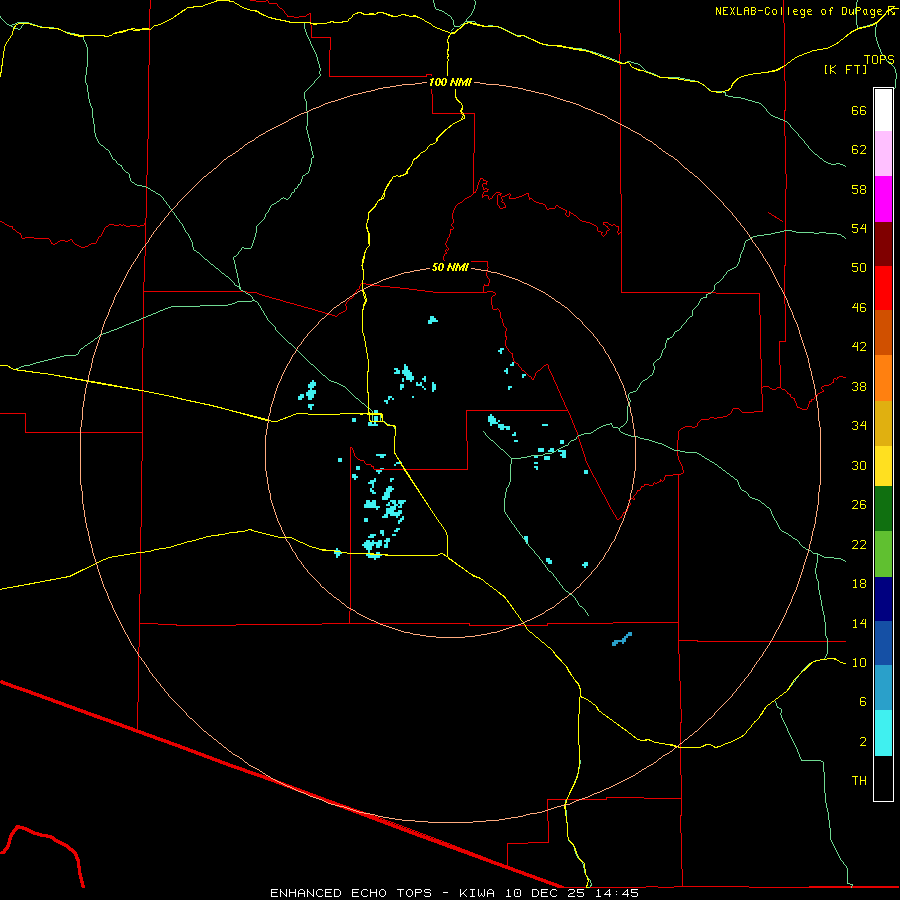Click the legend value 66
The height and width of the screenshot is (900, 900).
[859, 110]
